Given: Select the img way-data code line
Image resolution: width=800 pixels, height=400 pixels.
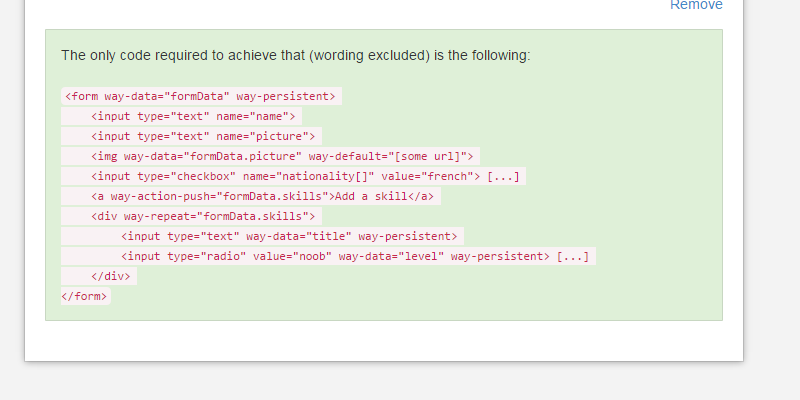Looking at the screenshot, I should coord(284,156).
